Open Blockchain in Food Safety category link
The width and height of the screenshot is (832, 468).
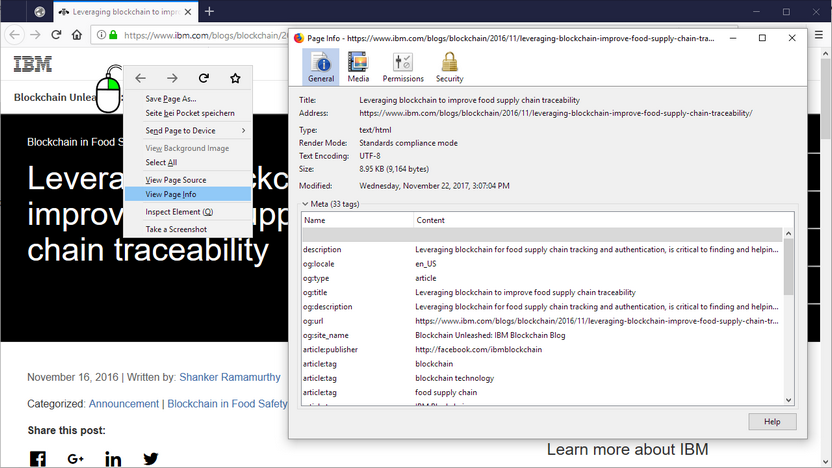[x=227, y=404]
